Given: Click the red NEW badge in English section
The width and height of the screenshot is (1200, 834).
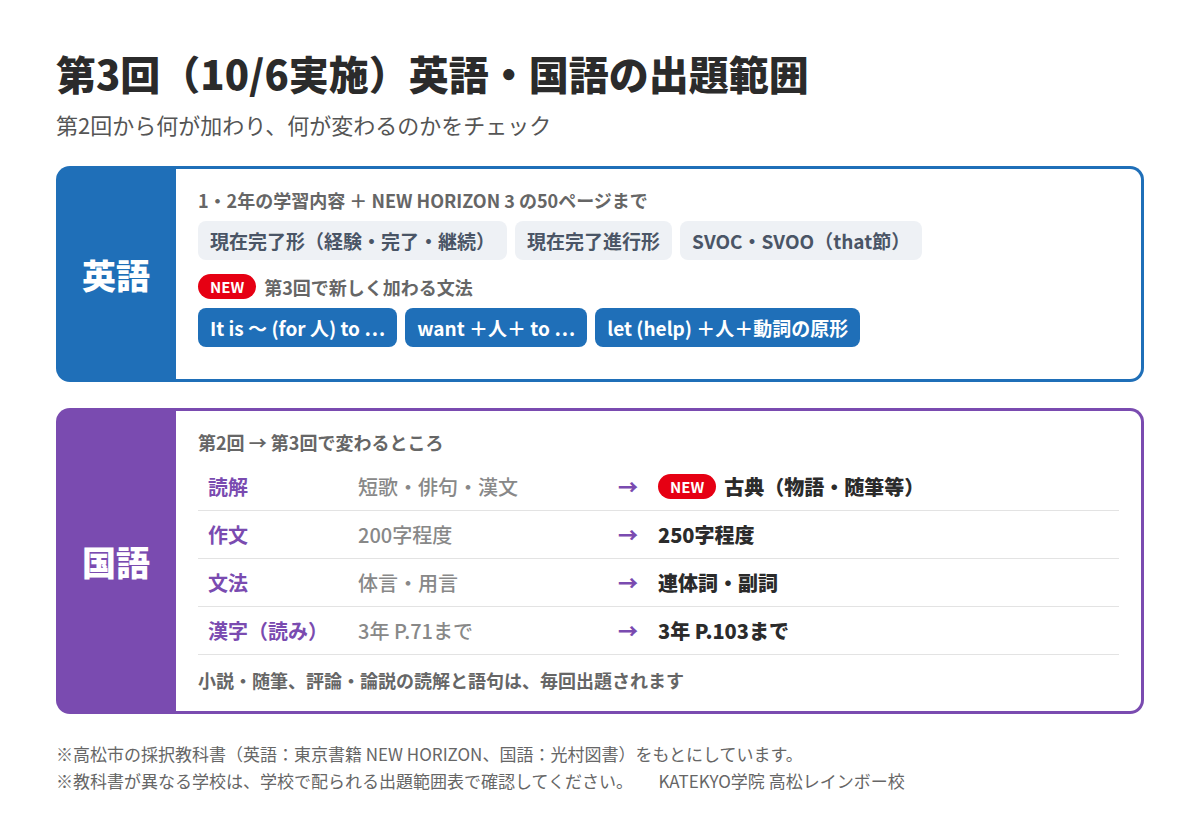Looking at the screenshot, I should pos(227,288).
